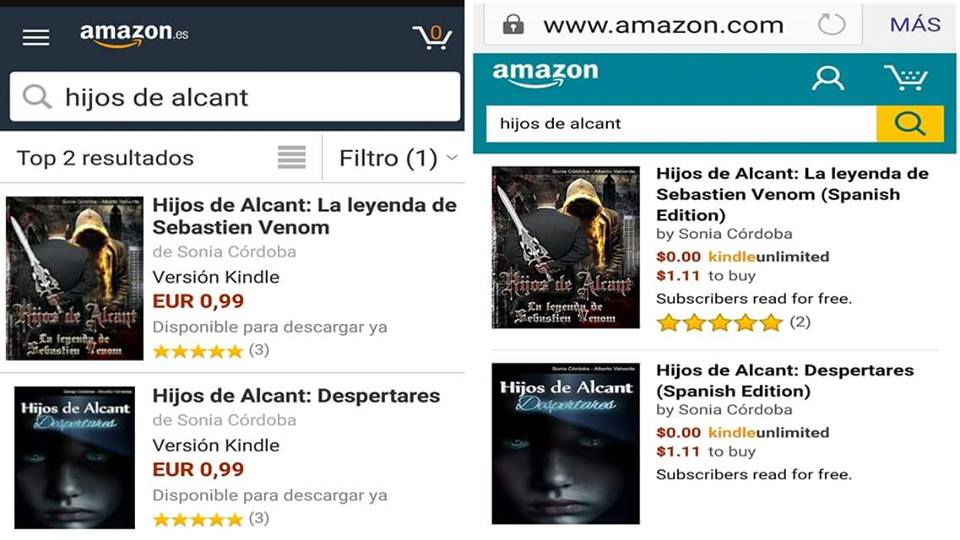Expand the Filtro (1) dropdown
Viewport: 960px width, 540px height.
pyautogui.click(x=398, y=158)
